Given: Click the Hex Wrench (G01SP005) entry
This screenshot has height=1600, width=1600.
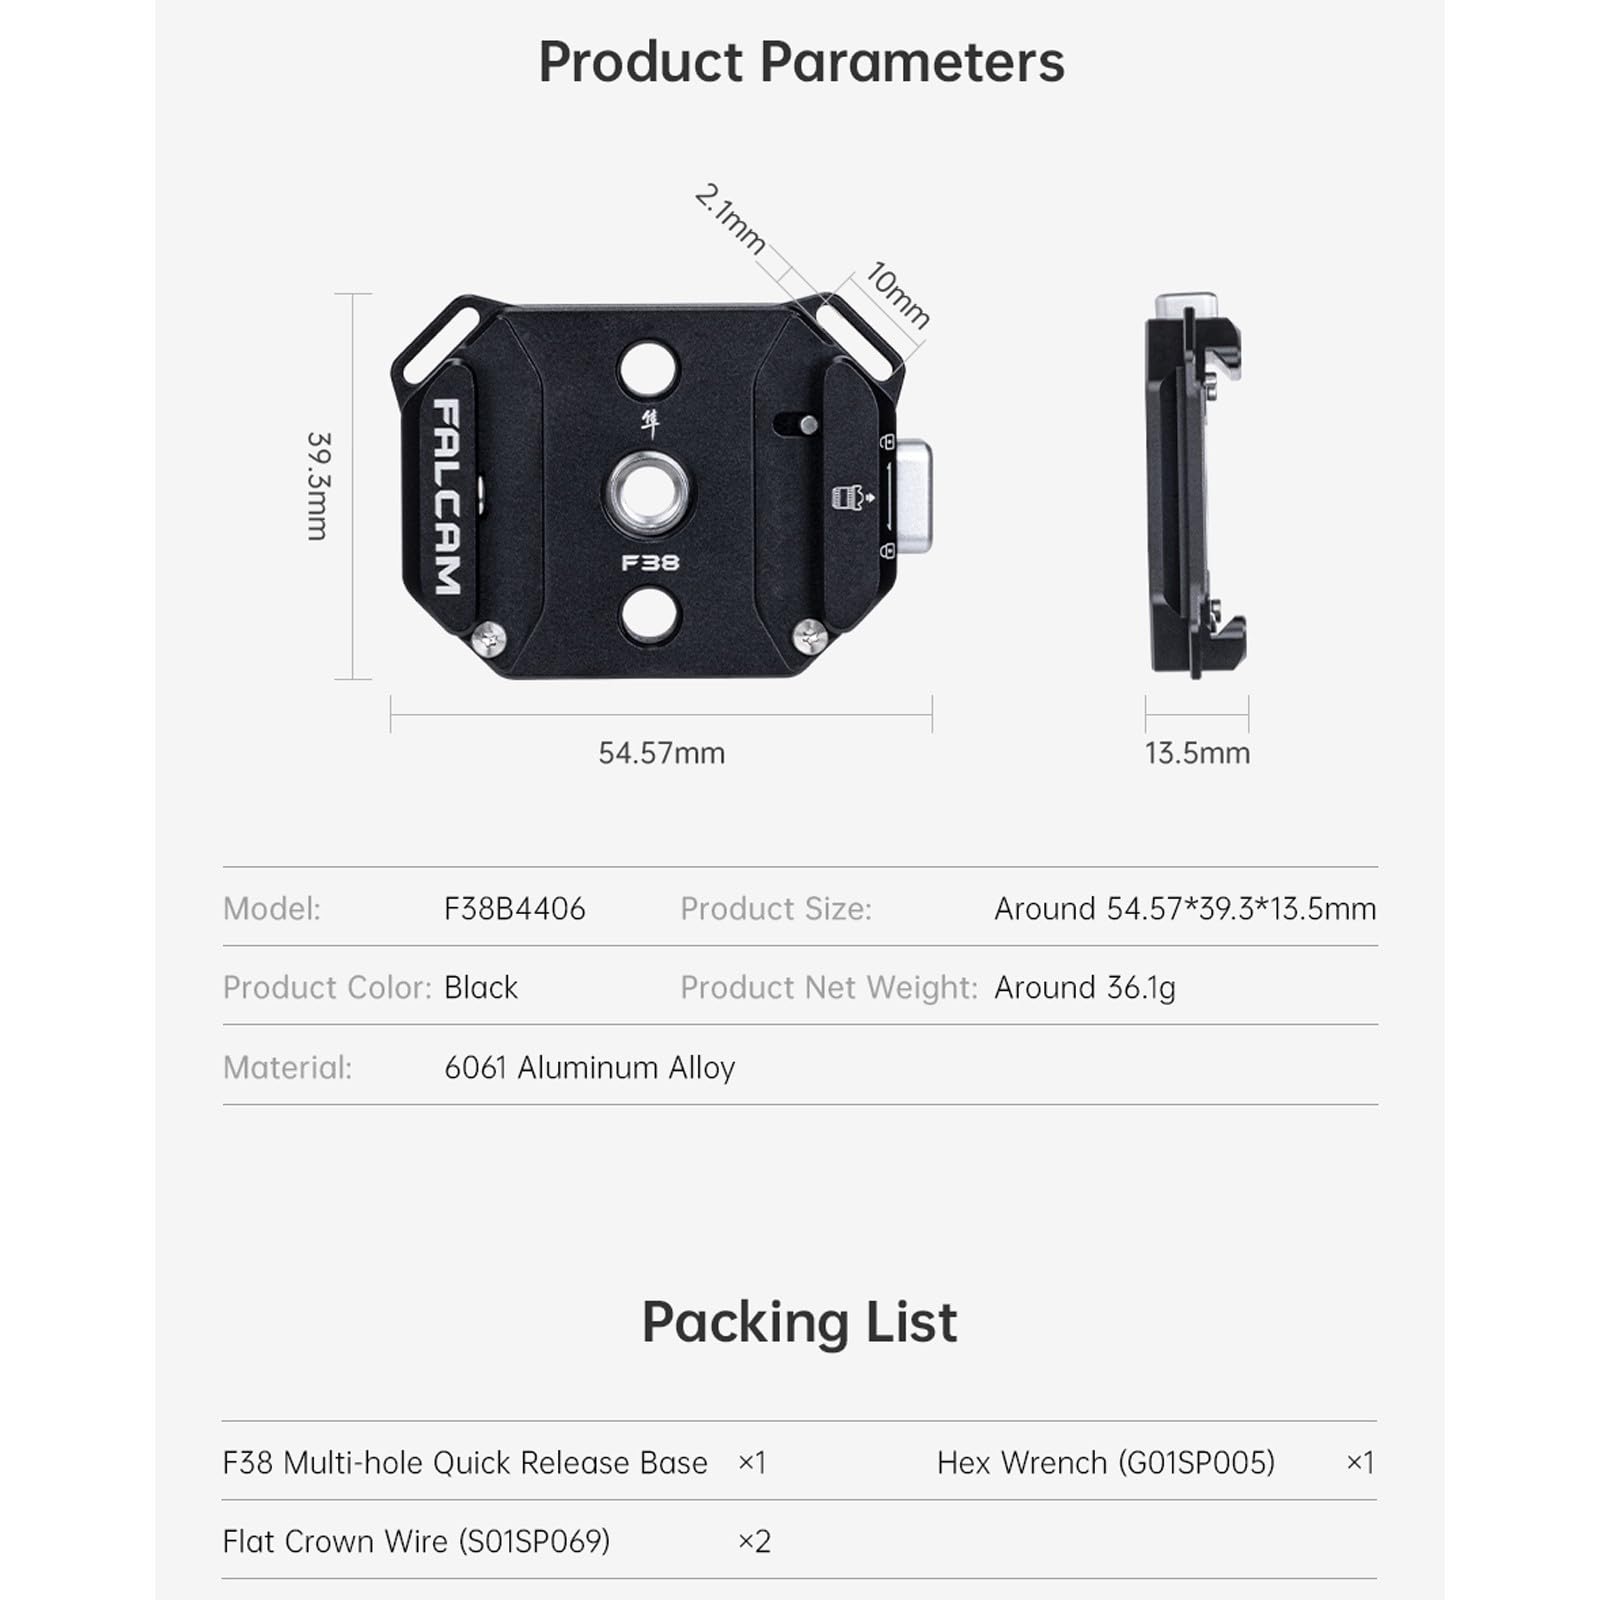Looking at the screenshot, I should tap(1105, 1462).
